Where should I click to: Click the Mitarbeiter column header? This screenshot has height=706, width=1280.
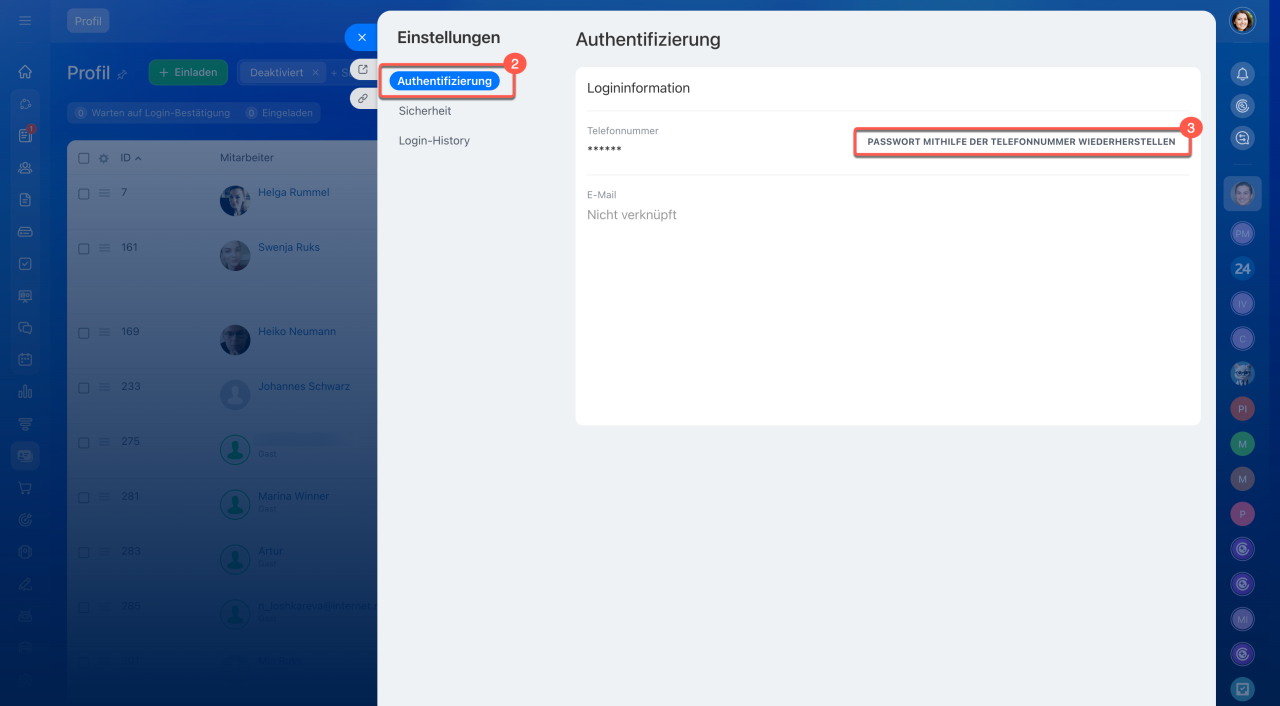pyautogui.click(x=247, y=158)
